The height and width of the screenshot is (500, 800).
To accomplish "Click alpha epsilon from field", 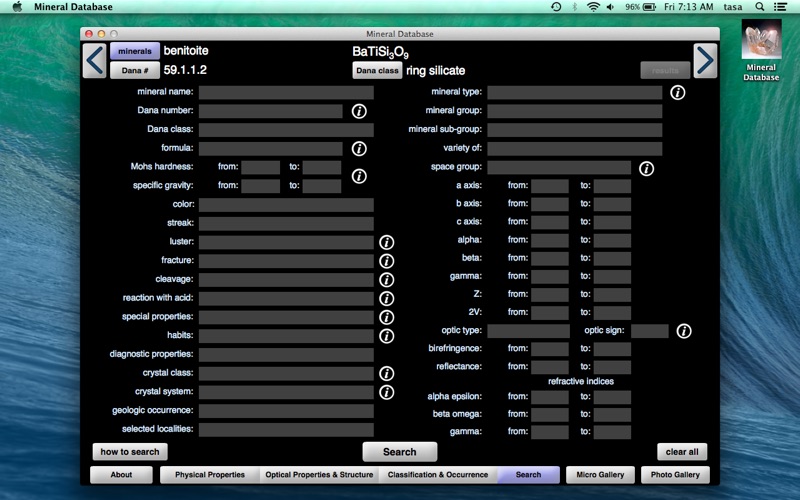I will tap(549, 397).
